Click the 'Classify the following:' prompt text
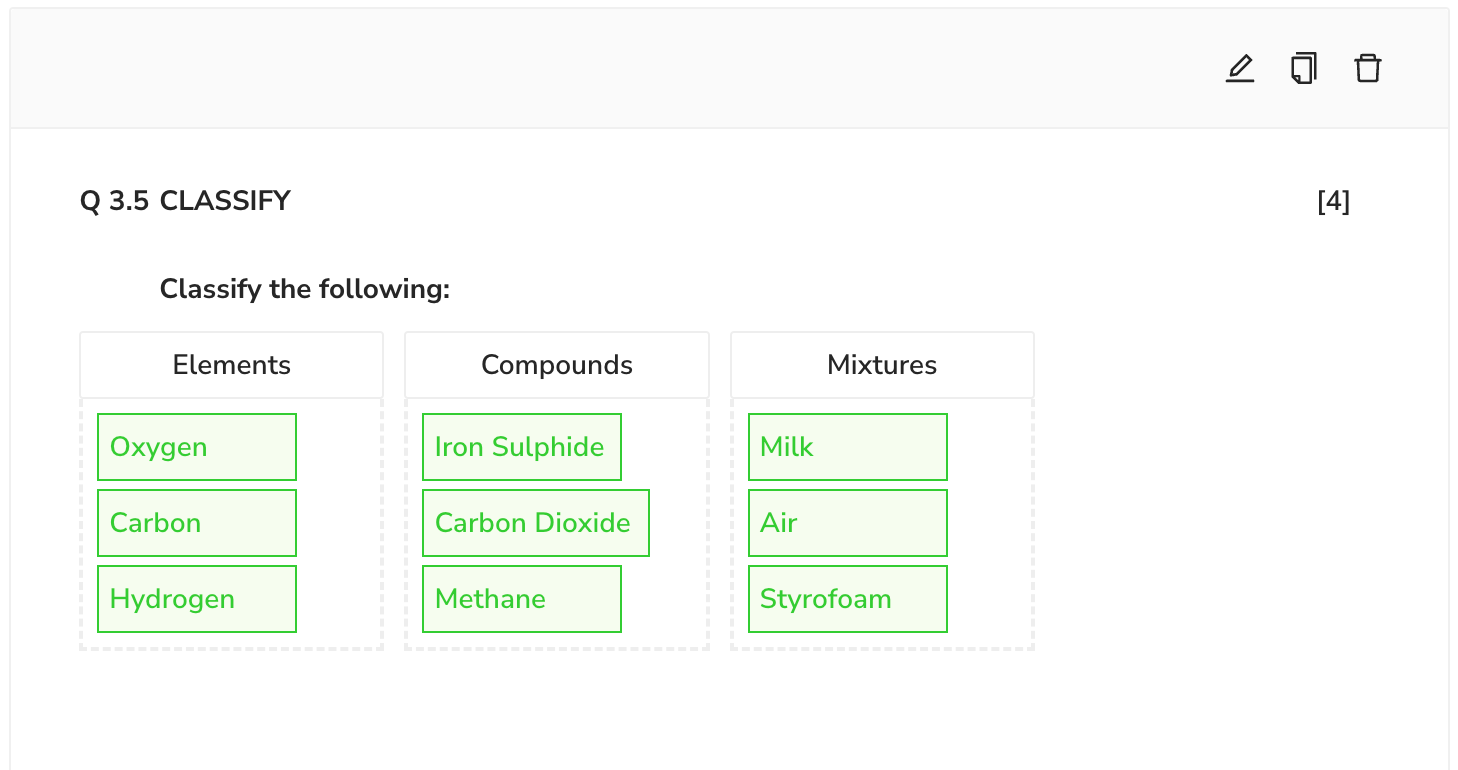 [305, 289]
